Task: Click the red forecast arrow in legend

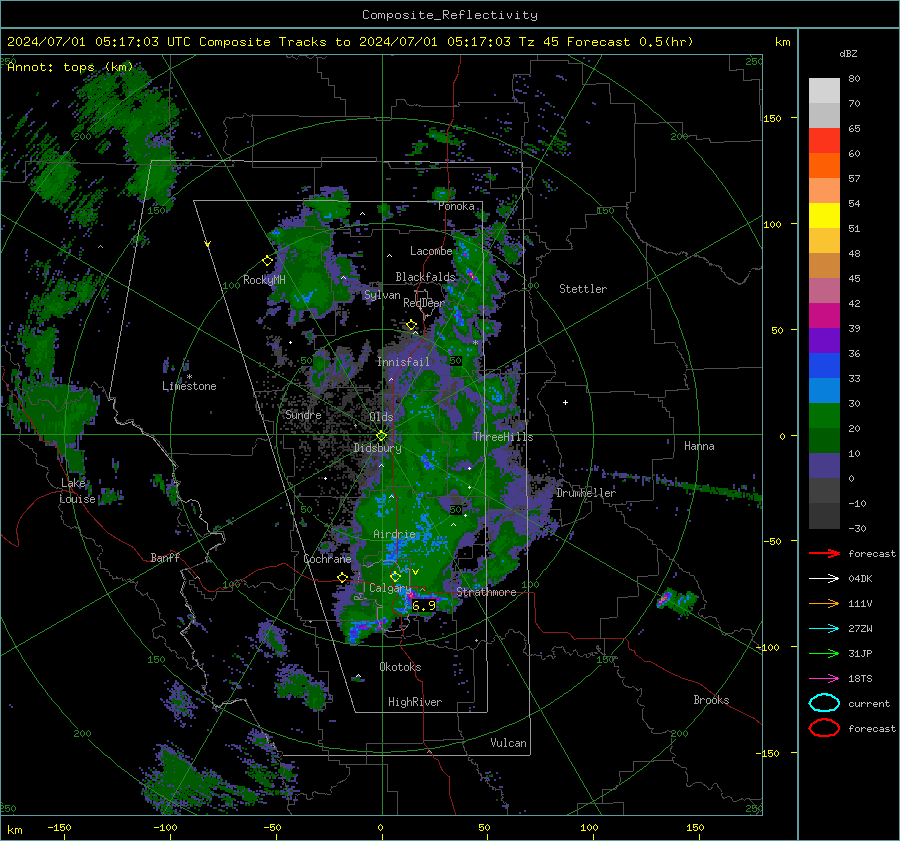Action: (x=824, y=553)
